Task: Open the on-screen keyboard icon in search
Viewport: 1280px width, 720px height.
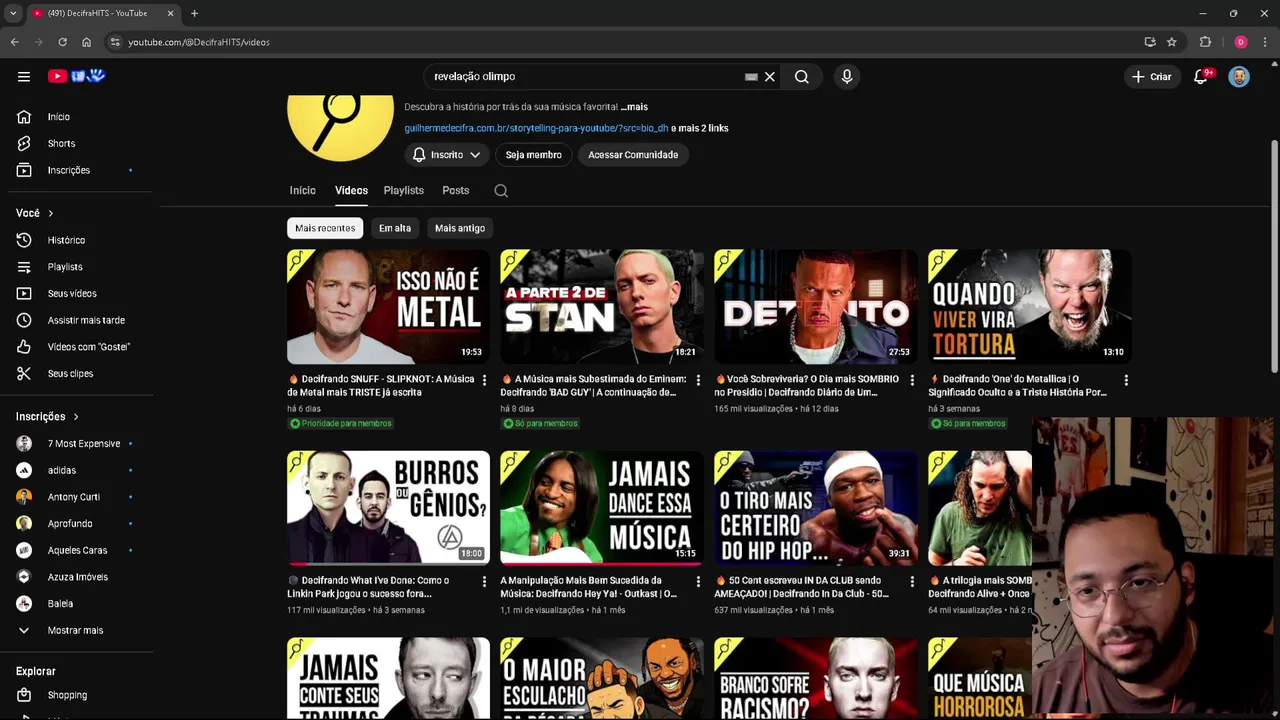Action: [x=751, y=76]
